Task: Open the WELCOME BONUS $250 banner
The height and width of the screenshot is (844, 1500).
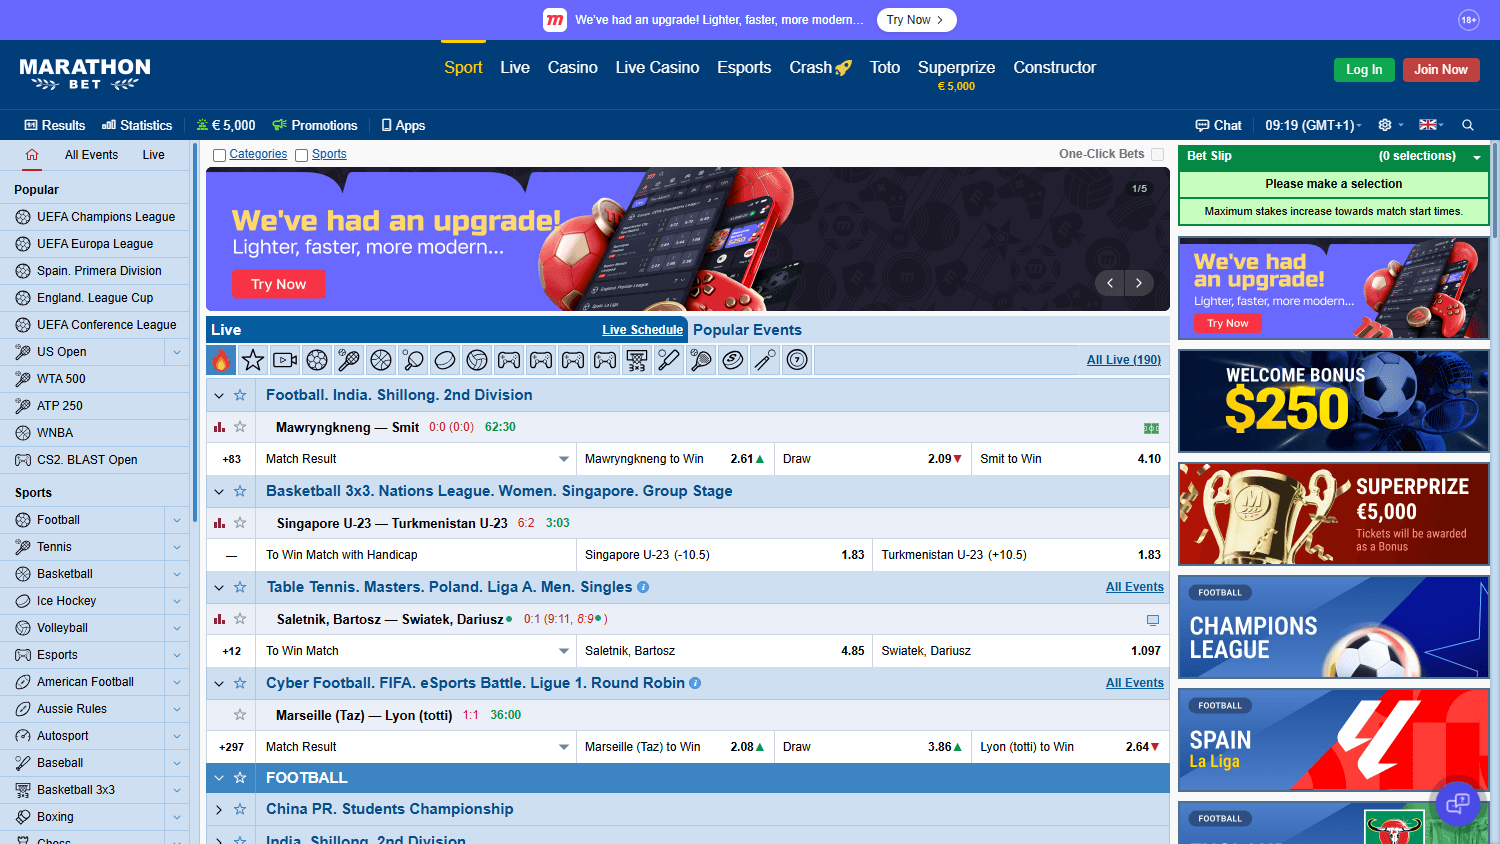Action: tap(1333, 401)
